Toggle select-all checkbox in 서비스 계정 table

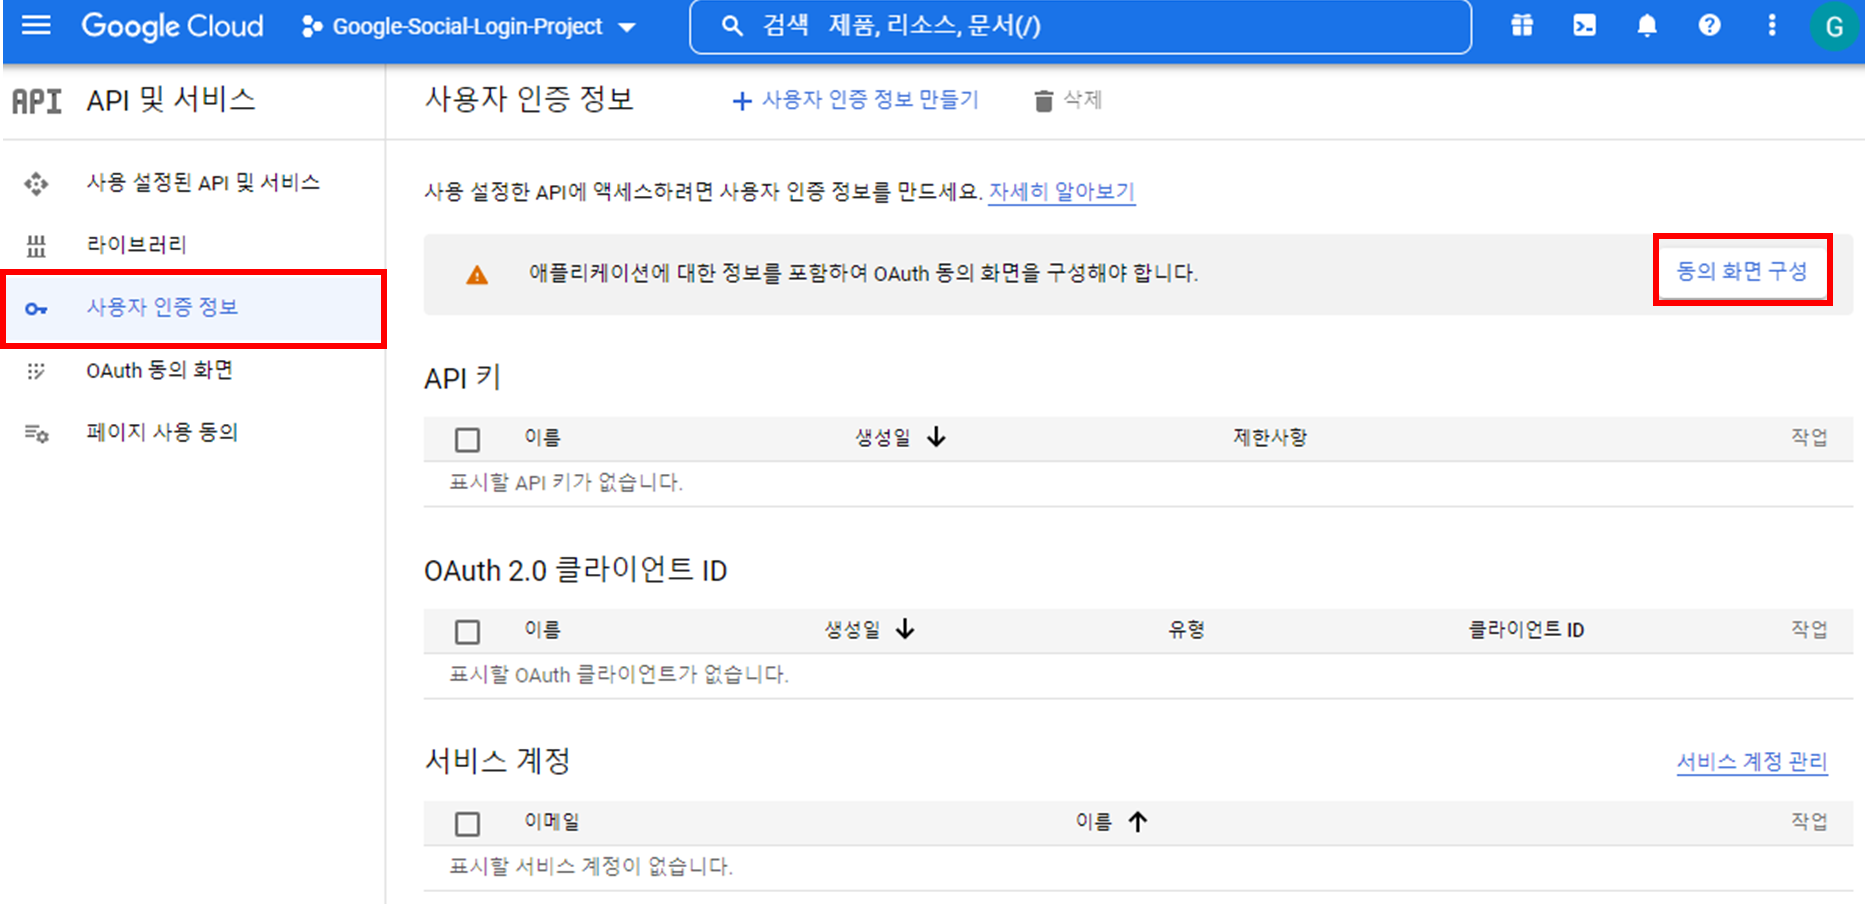[467, 824]
